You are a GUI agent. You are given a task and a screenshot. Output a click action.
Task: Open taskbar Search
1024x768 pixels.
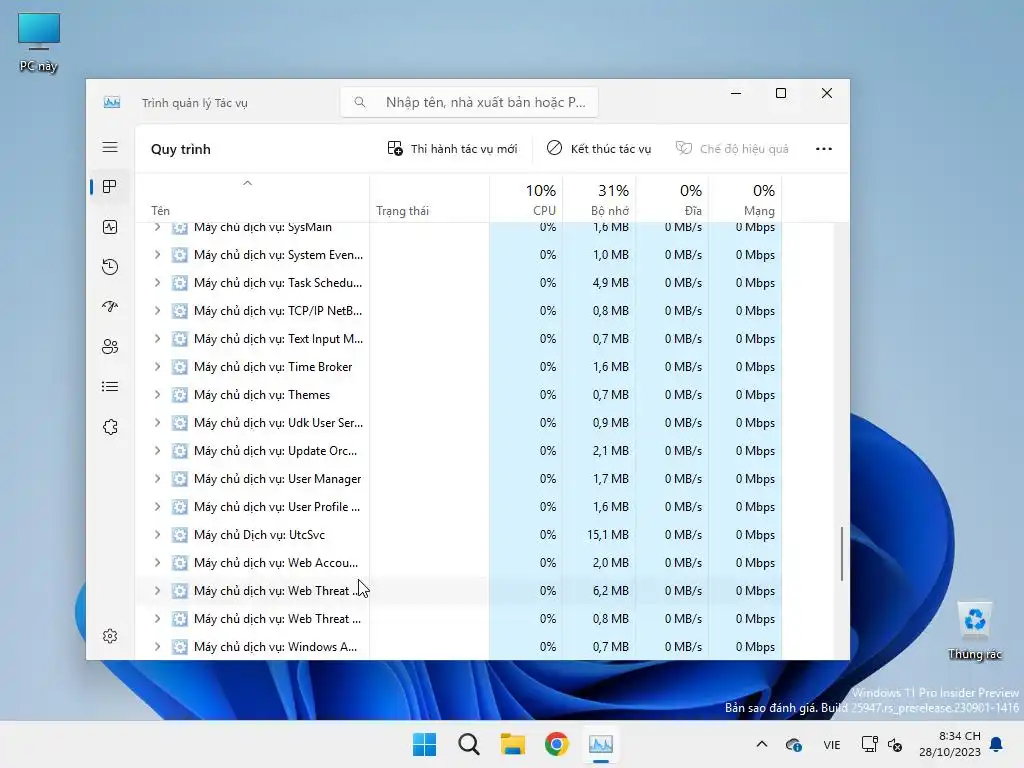pyautogui.click(x=468, y=744)
